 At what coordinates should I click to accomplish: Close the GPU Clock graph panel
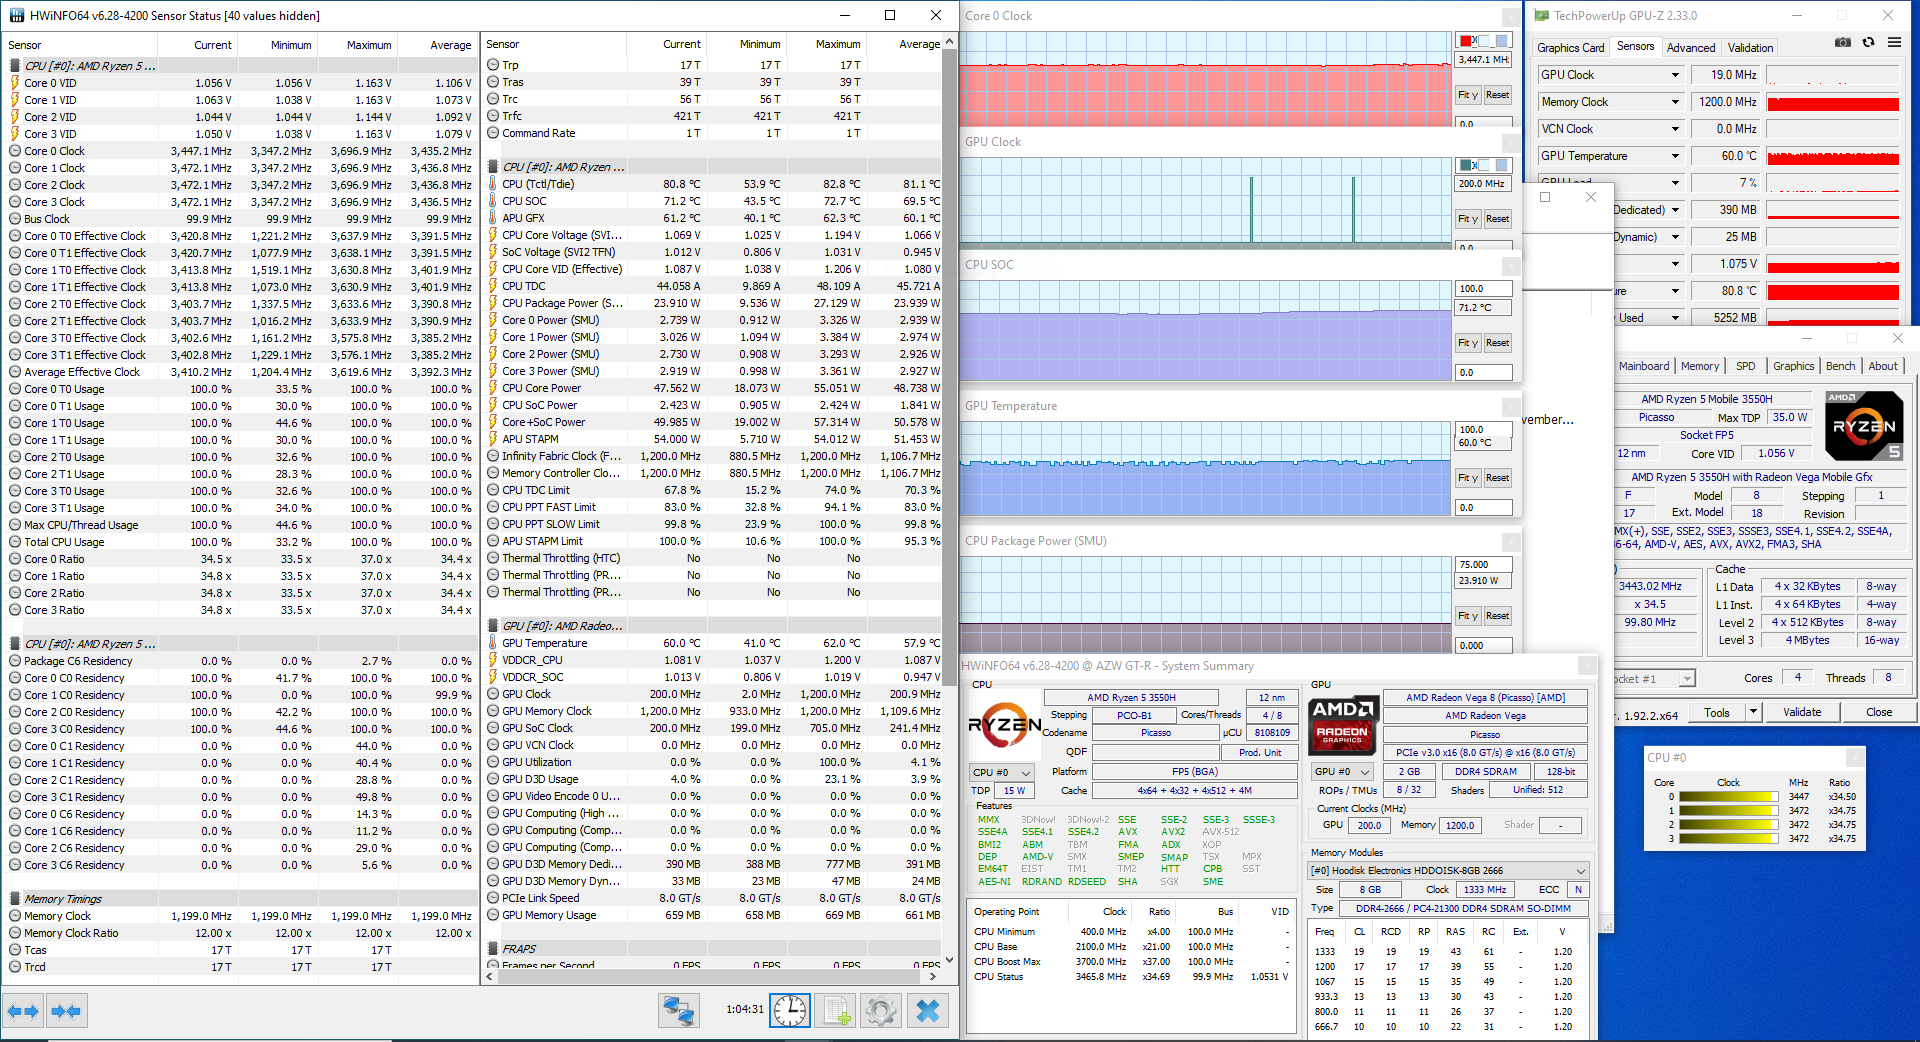click(x=1511, y=143)
